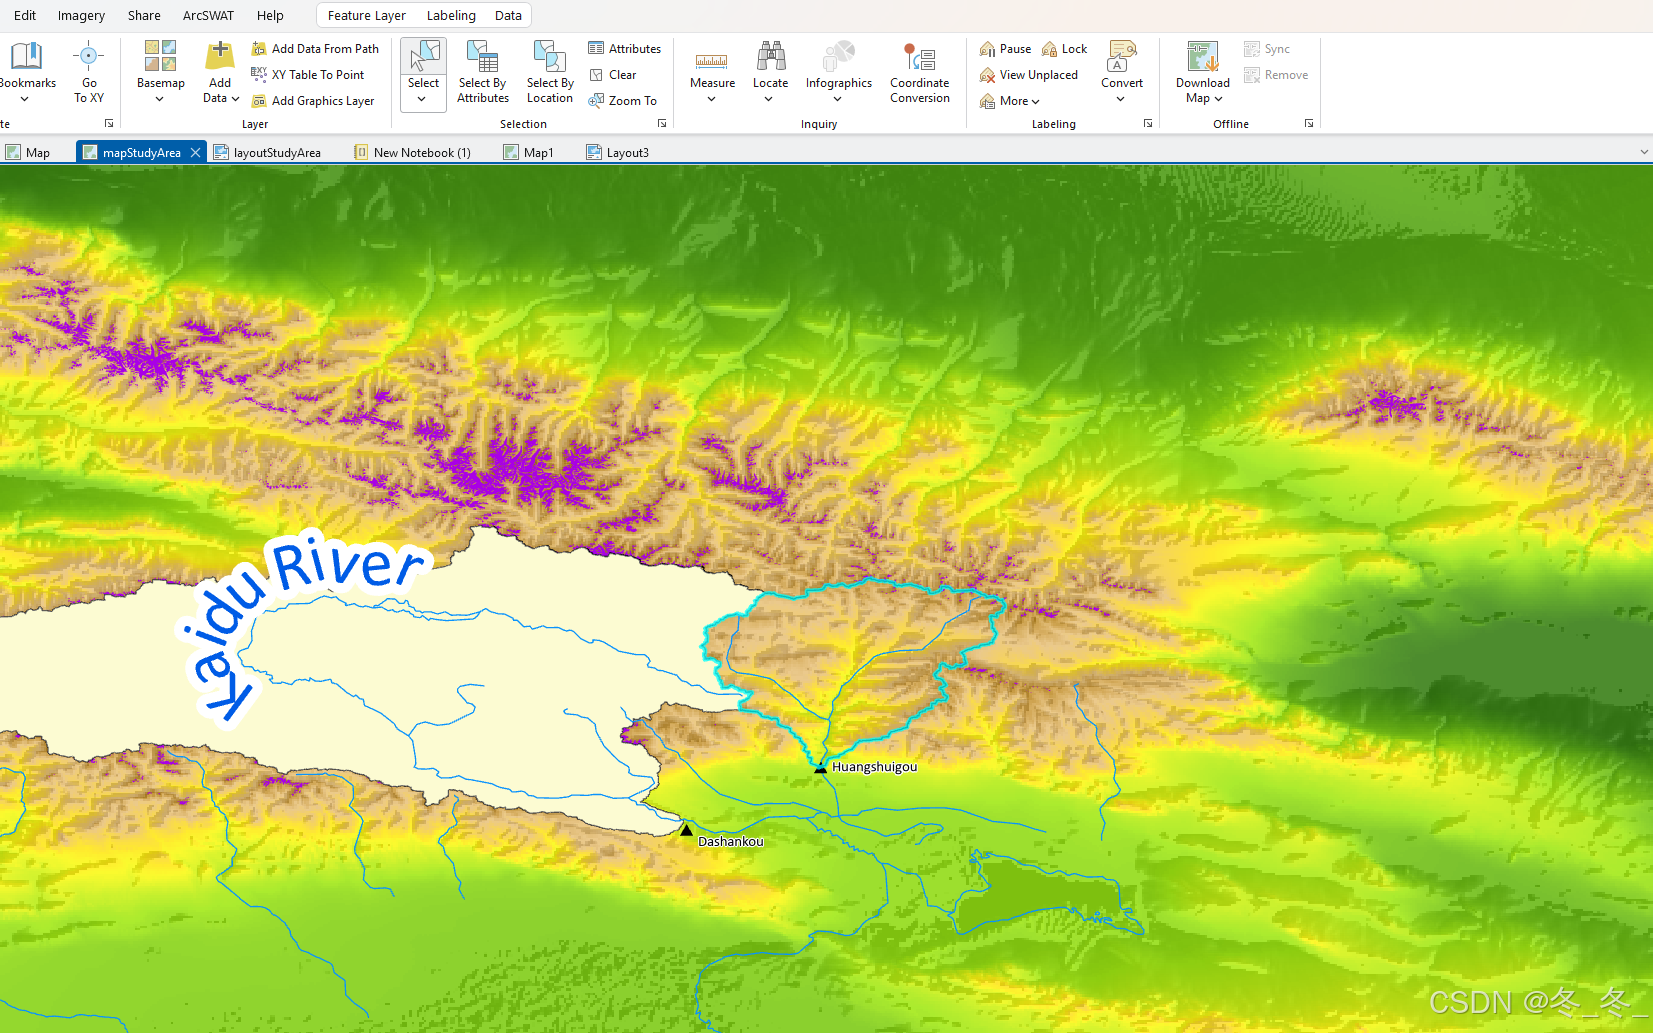Choose Add Data From Path
Viewport: 1653px width, 1033px height.
(315, 49)
